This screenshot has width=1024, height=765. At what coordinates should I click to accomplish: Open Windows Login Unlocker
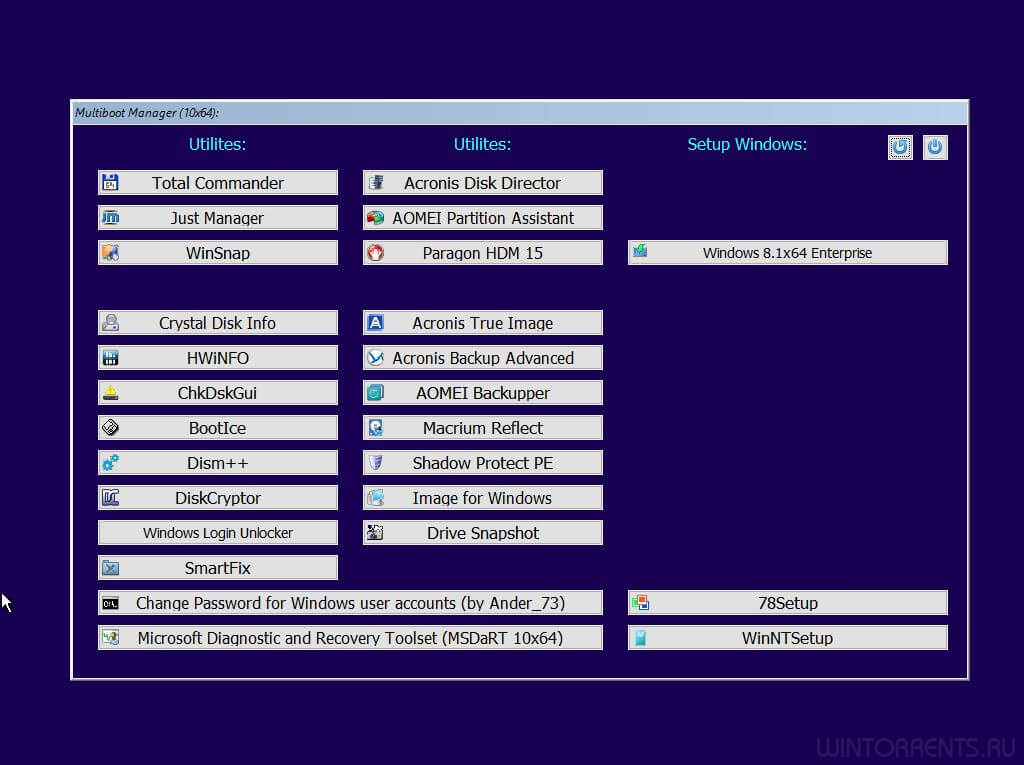pyautogui.click(x=217, y=533)
